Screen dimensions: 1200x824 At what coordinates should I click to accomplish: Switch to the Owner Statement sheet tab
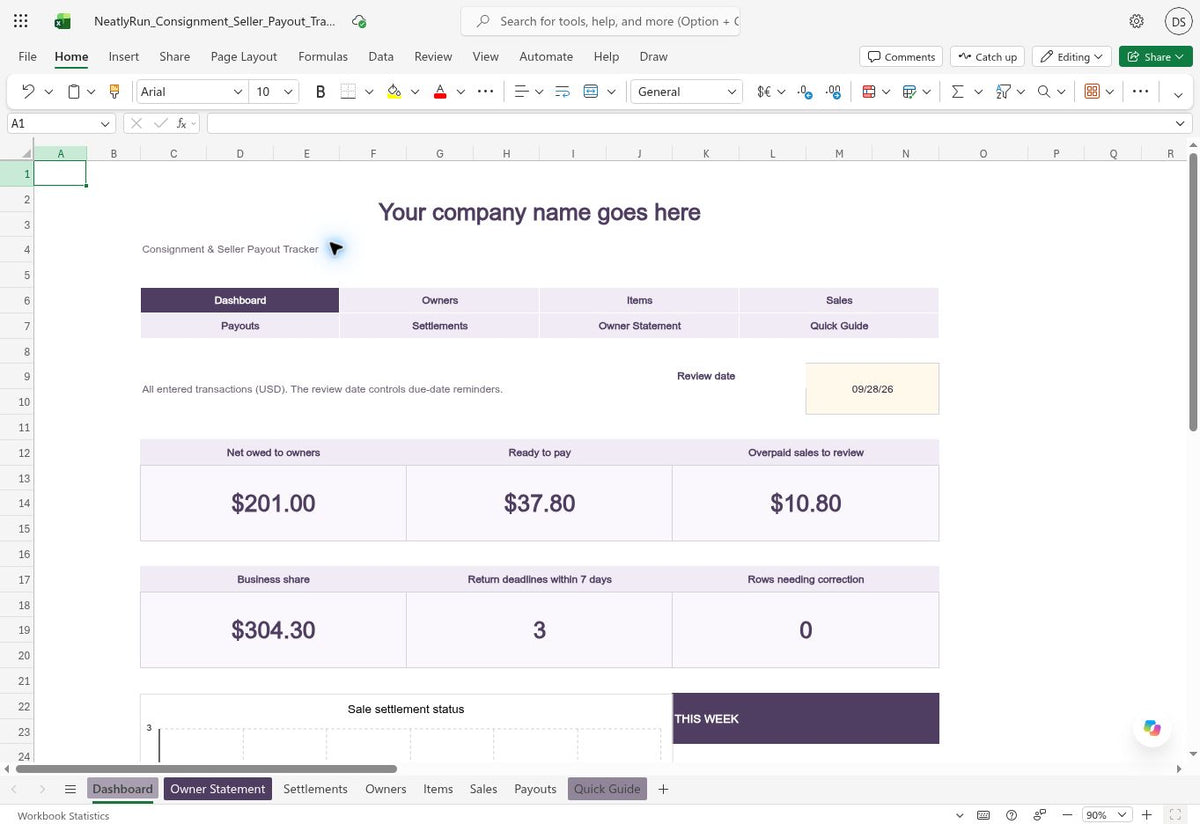point(218,789)
